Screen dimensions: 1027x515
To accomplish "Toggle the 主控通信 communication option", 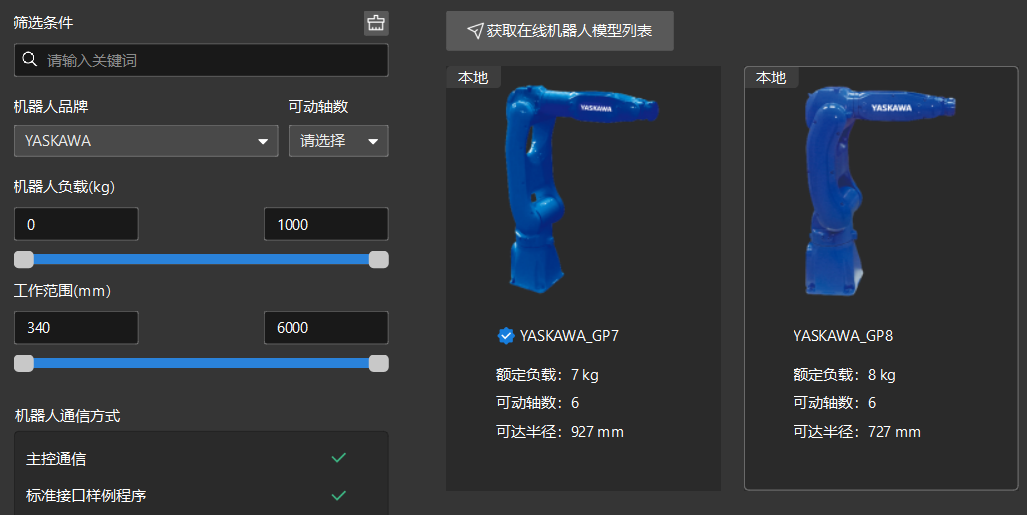I will (x=201, y=459).
